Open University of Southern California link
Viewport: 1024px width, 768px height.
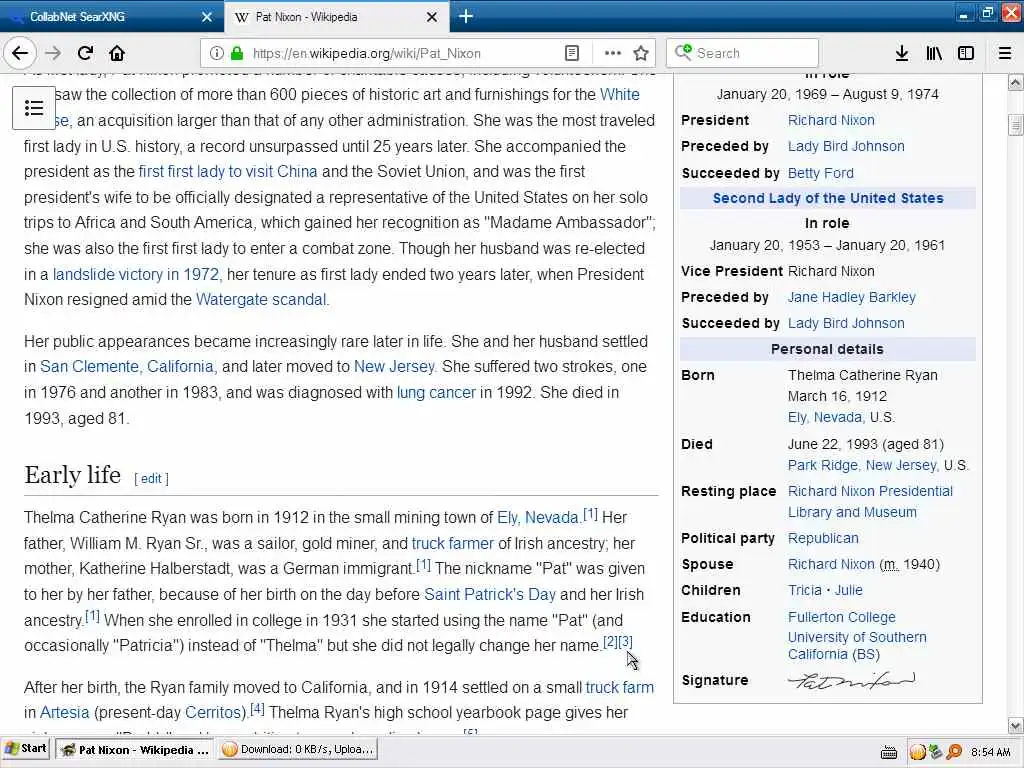click(x=857, y=645)
